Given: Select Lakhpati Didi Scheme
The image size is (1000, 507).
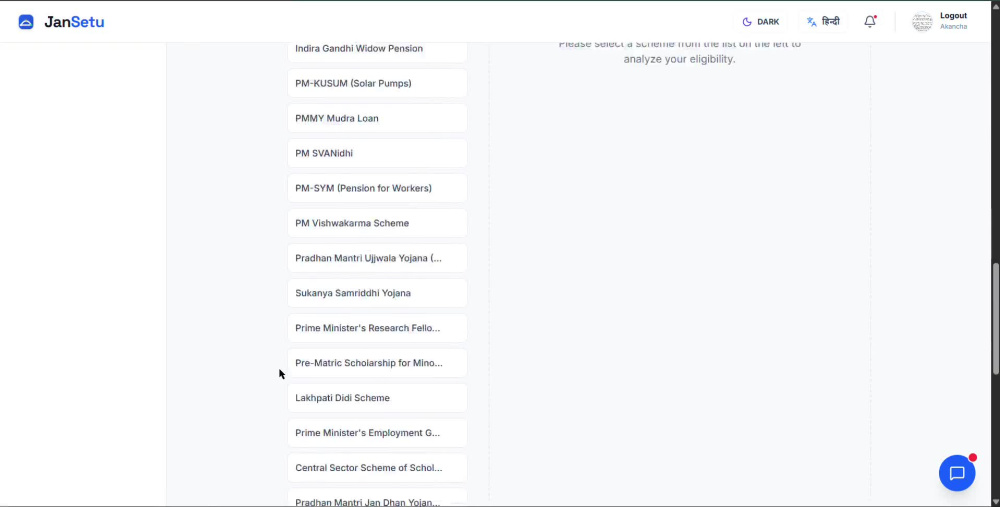Looking at the screenshot, I should coord(377,398).
